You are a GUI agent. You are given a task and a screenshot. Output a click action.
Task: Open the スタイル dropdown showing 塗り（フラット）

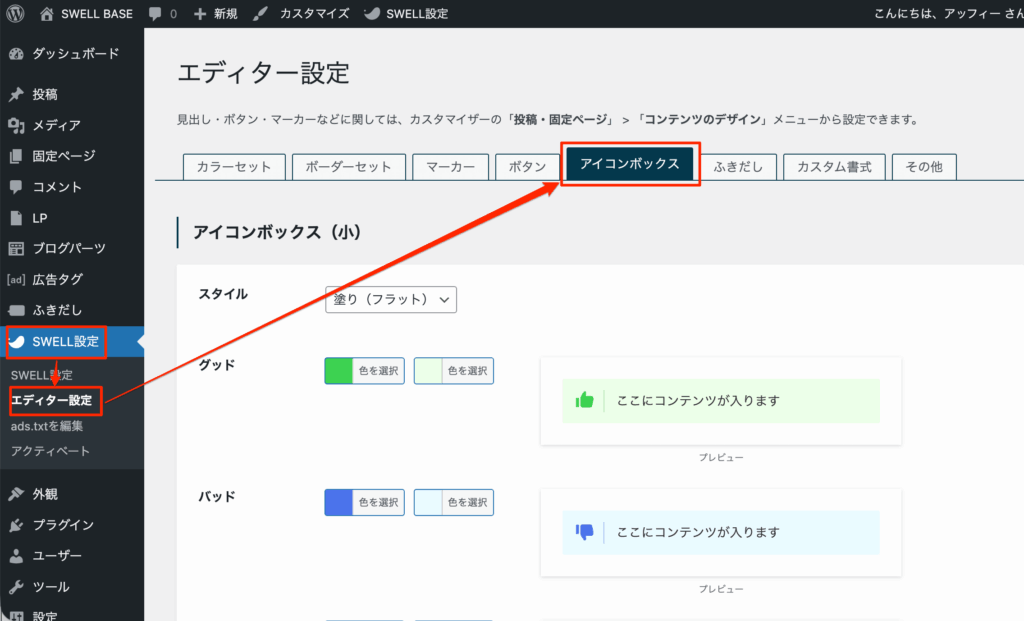coord(390,299)
